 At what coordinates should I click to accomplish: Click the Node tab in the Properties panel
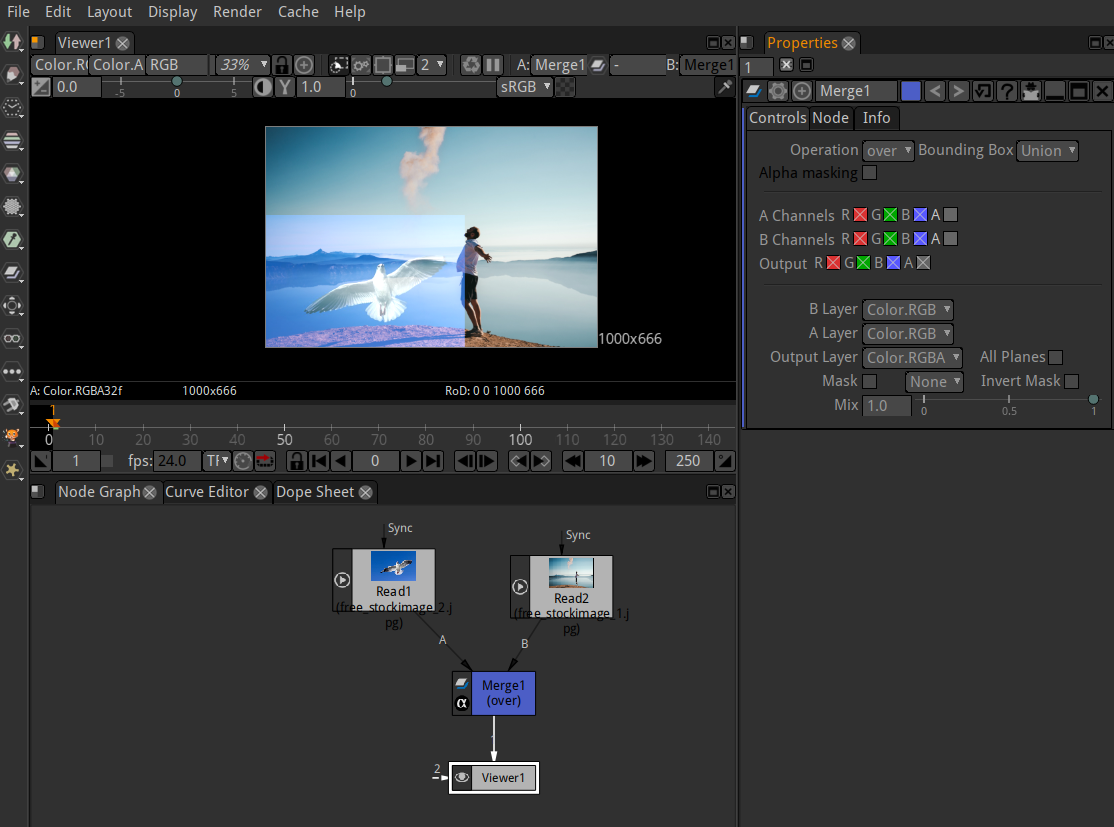830,118
